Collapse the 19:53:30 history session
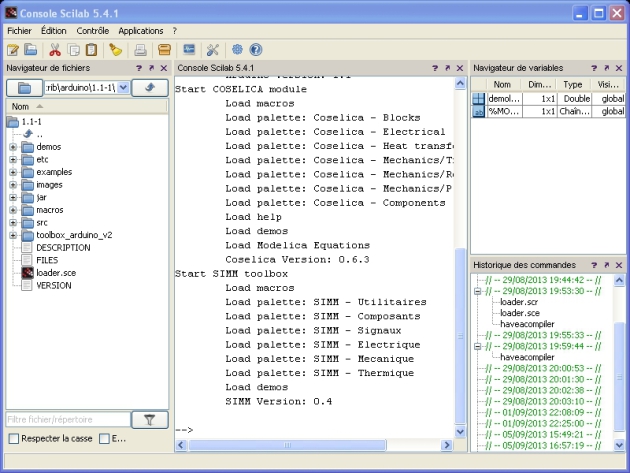 coord(477,291)
